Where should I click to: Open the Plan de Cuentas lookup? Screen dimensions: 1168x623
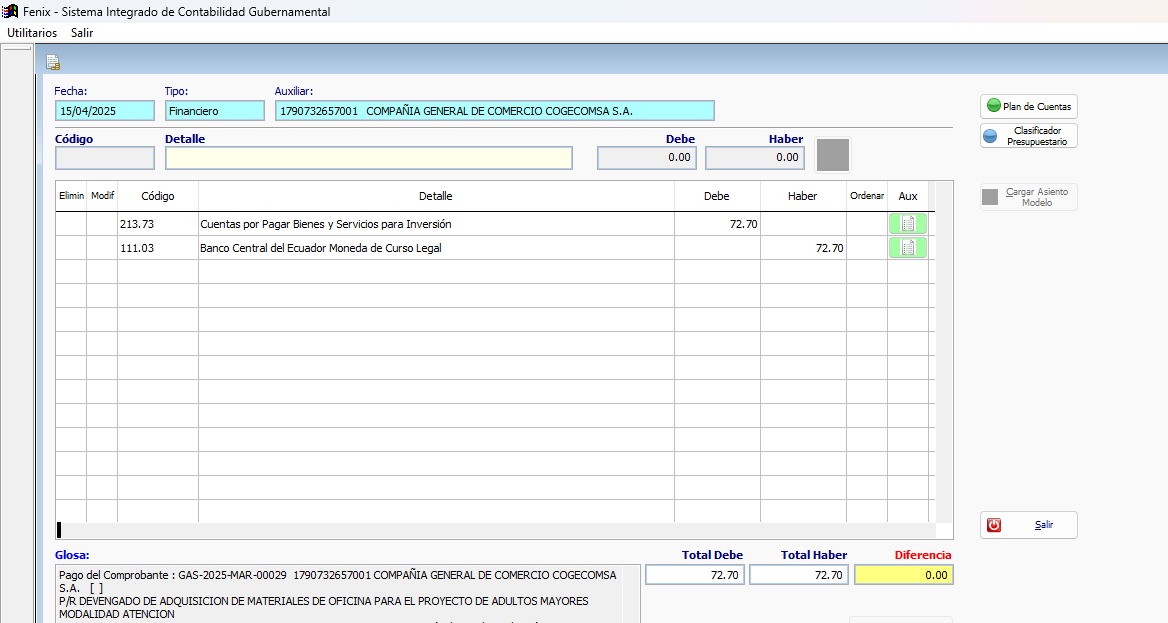point(1028,106)
